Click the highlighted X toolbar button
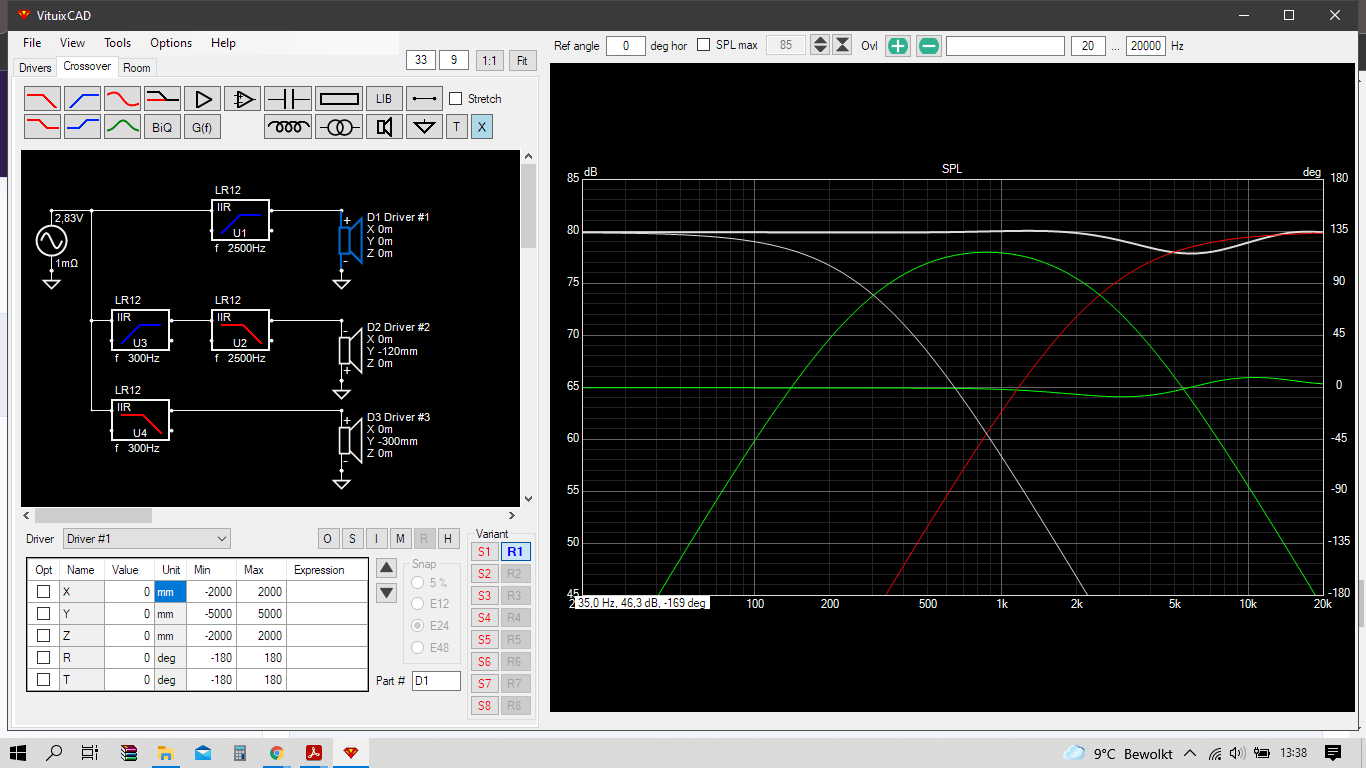 482,127
